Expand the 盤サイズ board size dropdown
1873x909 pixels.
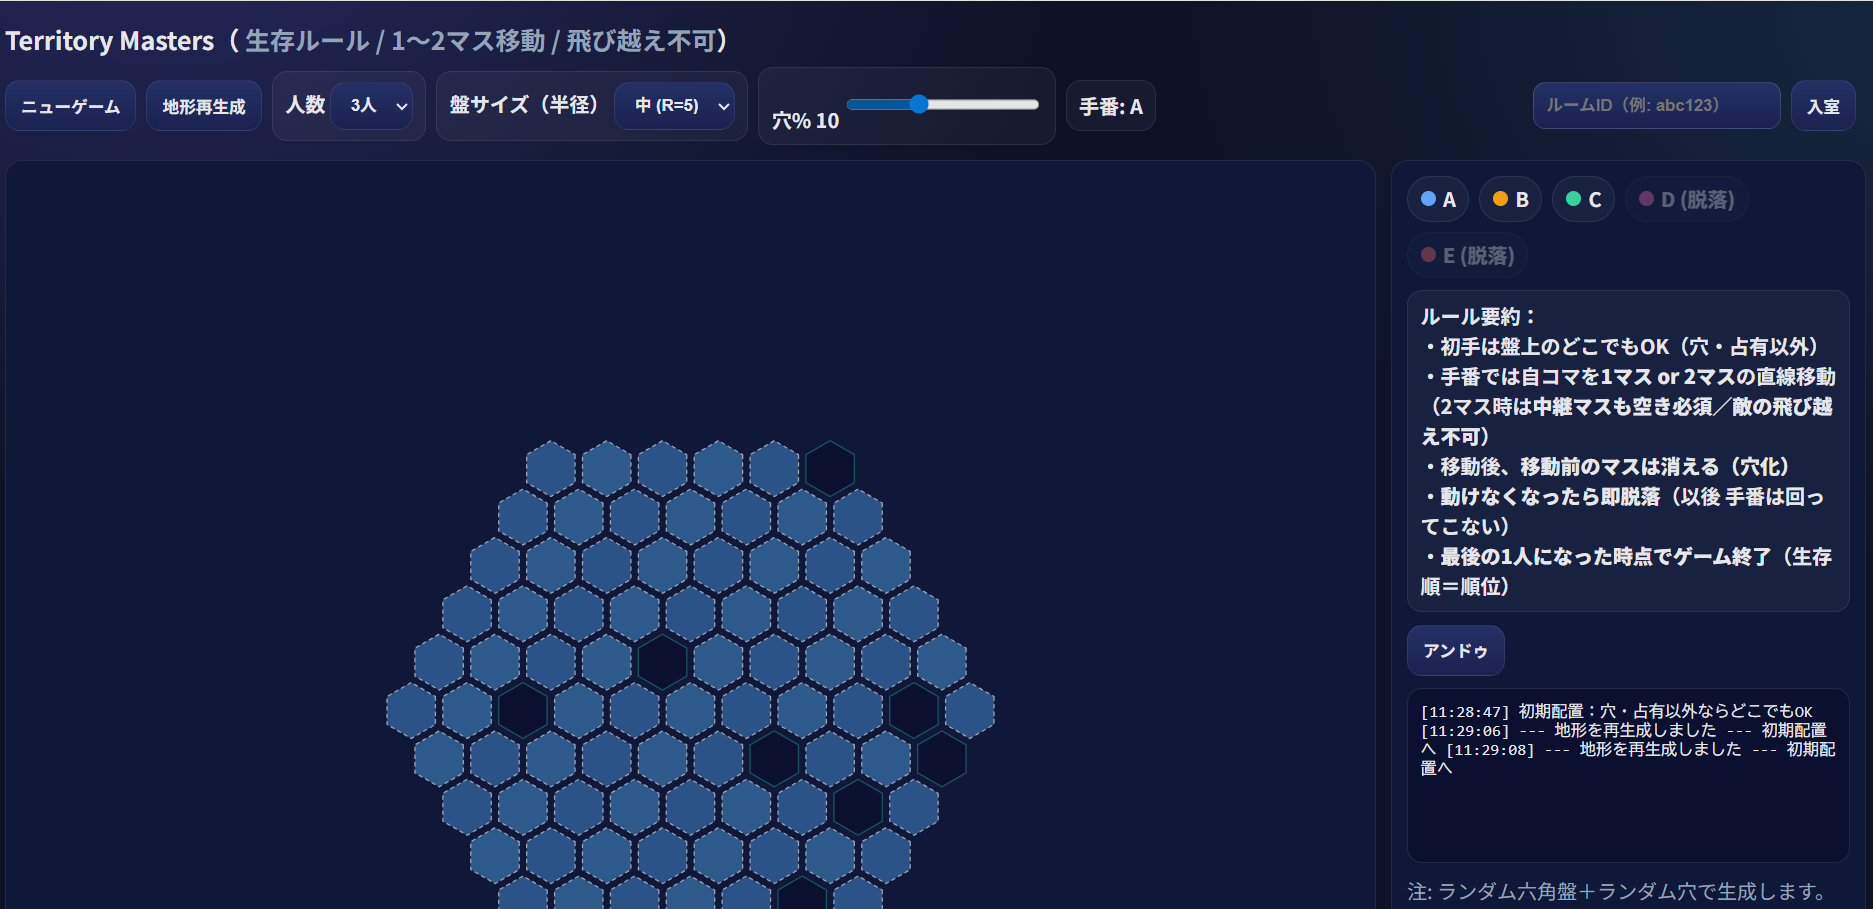tap(673, 106)
